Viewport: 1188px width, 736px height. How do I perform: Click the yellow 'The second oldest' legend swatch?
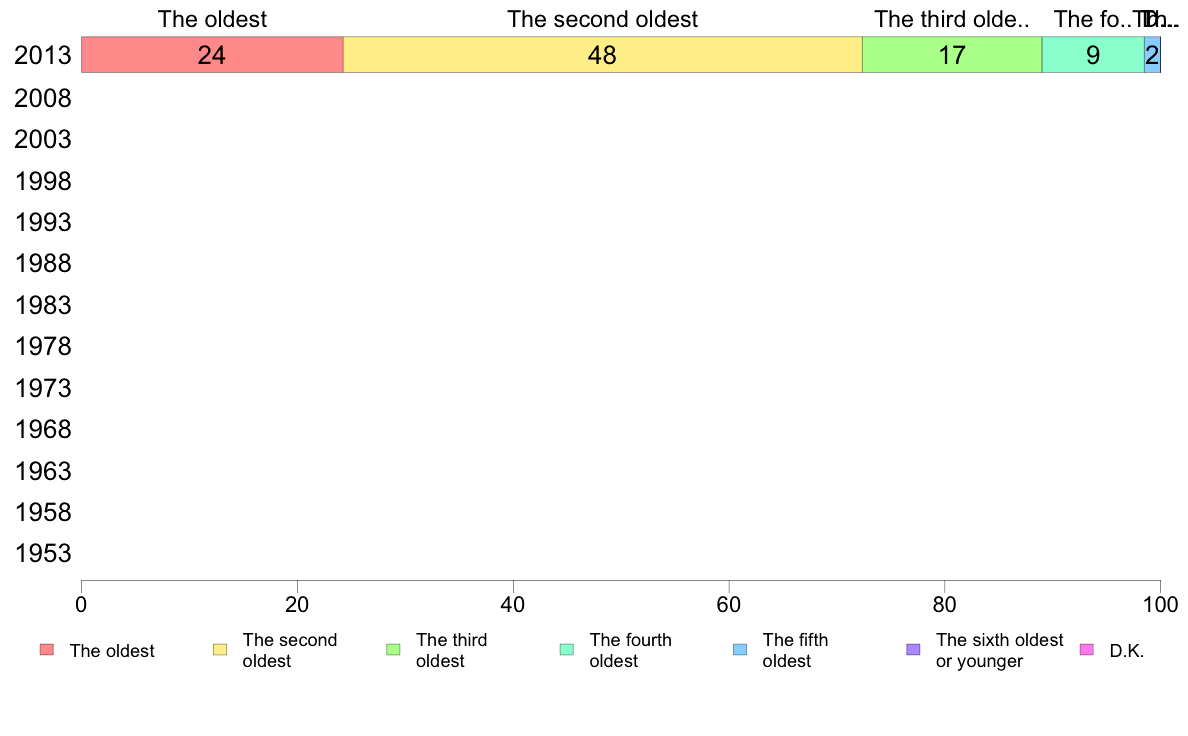[220, 650]
